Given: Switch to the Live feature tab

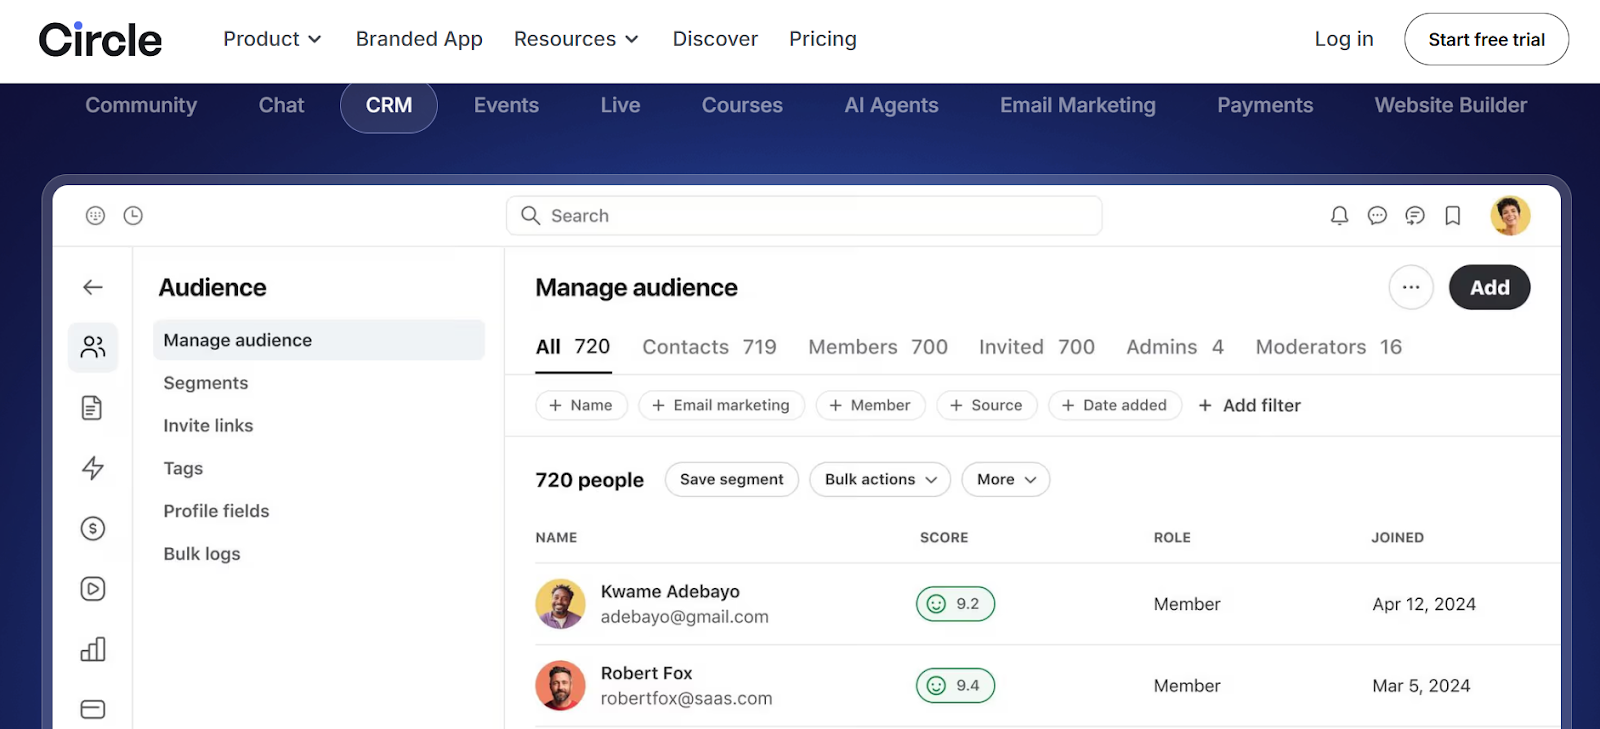Looking at the screenshot, I should pyautogui.click(x=620, y=105).
